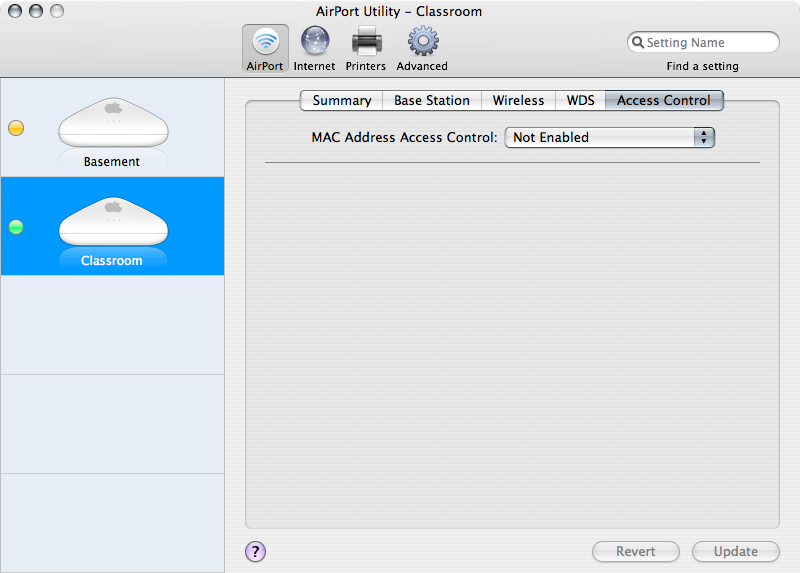
Task: Focus the Setting Name search field
Action: [x=703, y=42]
